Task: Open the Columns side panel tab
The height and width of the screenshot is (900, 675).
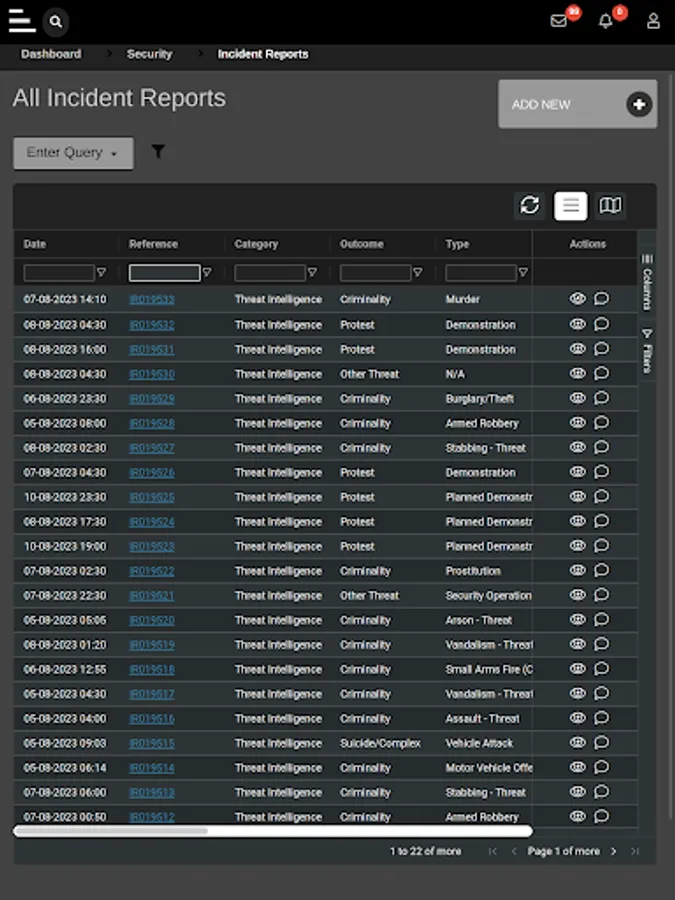Action: (647, 283)
